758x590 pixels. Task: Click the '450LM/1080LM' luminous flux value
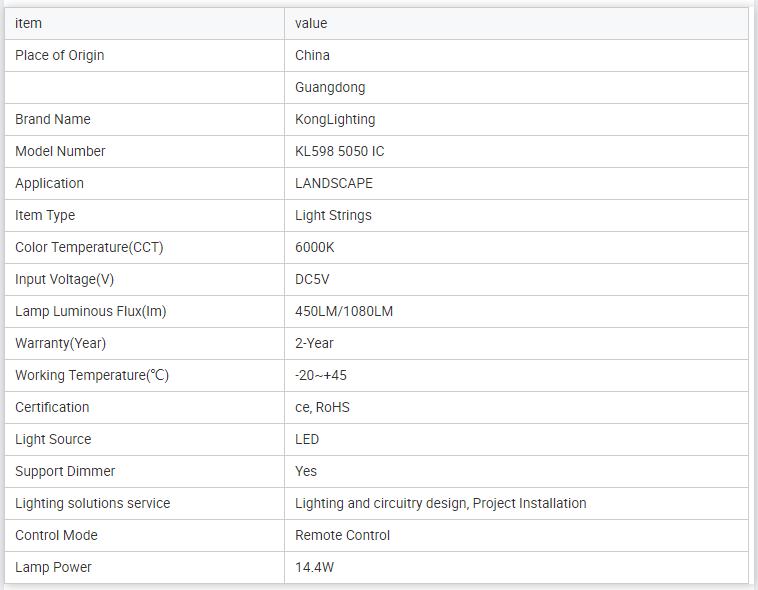344,311
